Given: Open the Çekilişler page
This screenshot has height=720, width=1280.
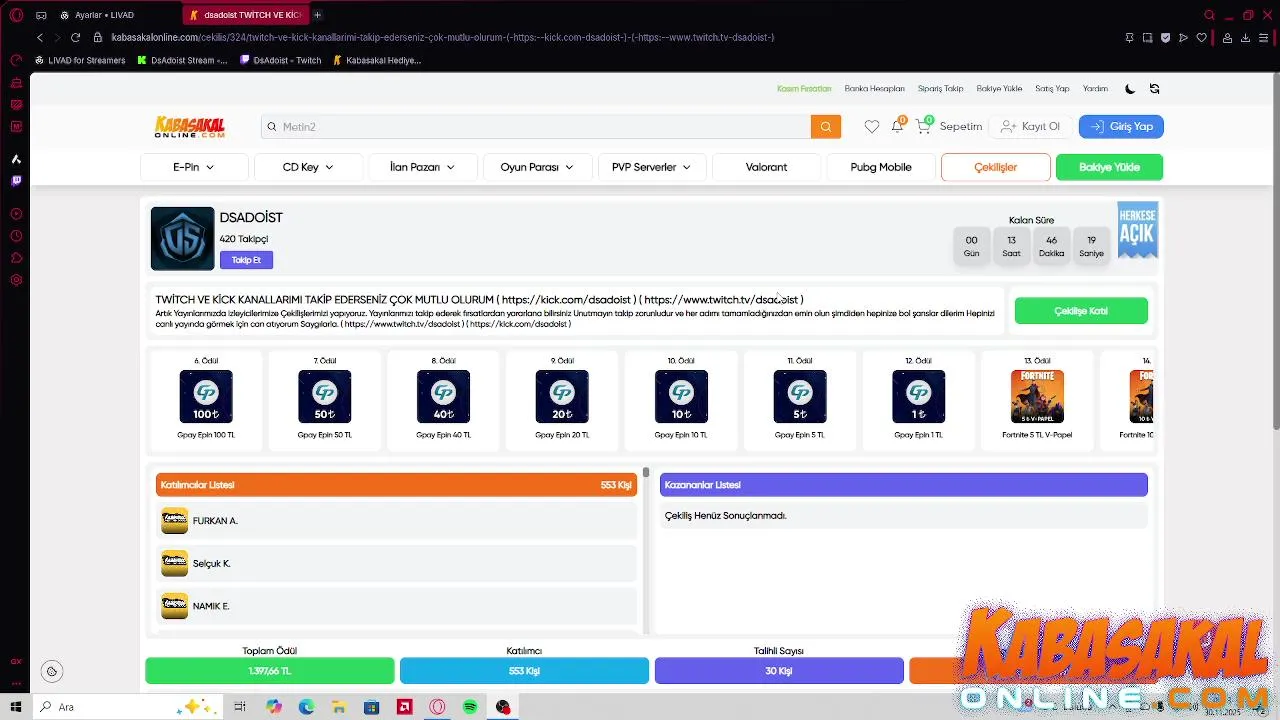Looking at the screenshot, I should 996,167.
